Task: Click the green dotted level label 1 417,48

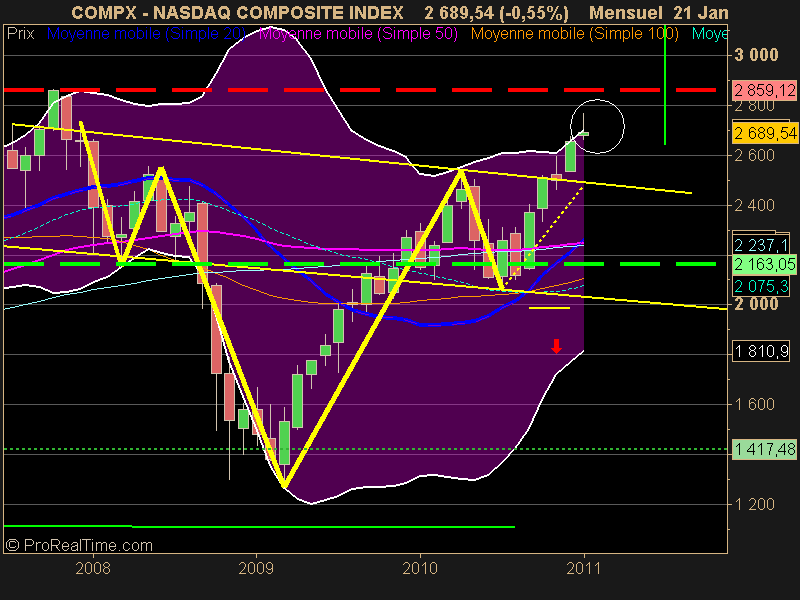Action: 764,449
